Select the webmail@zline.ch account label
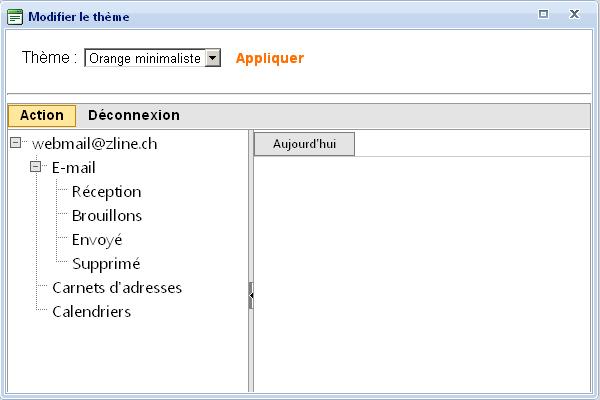 94,144
